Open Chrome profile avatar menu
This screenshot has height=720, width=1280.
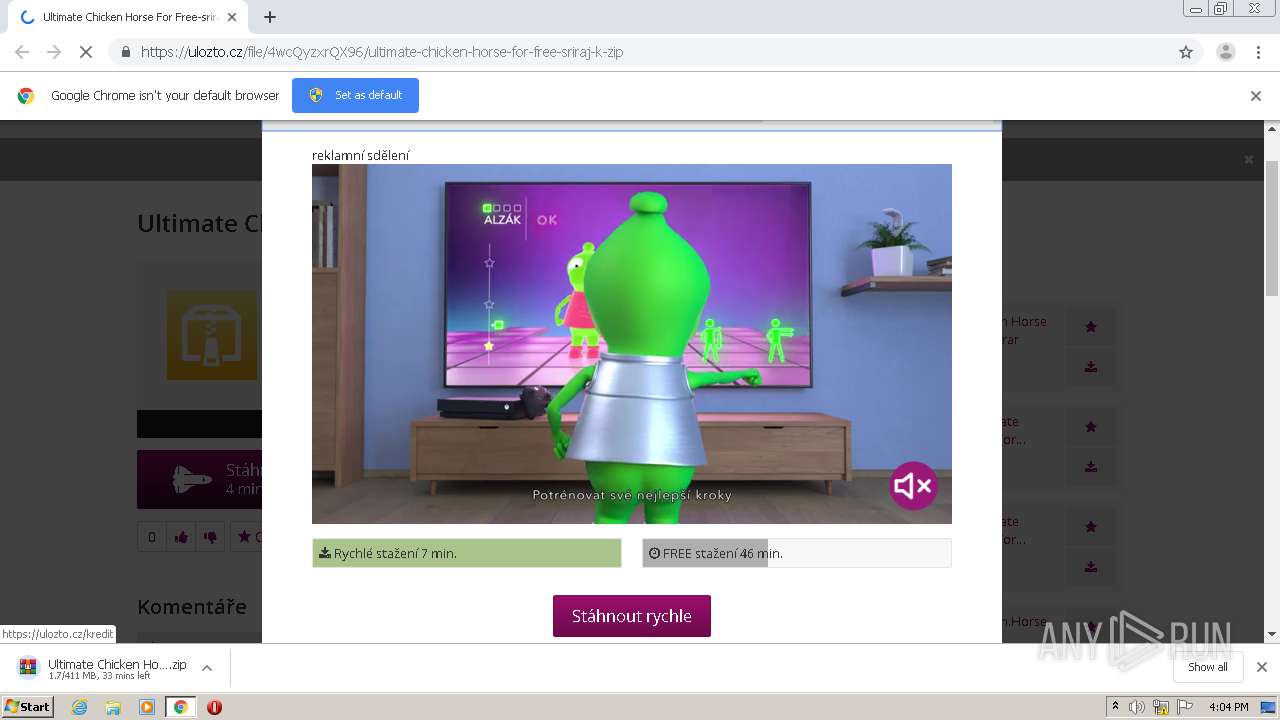coord(1225,52)
